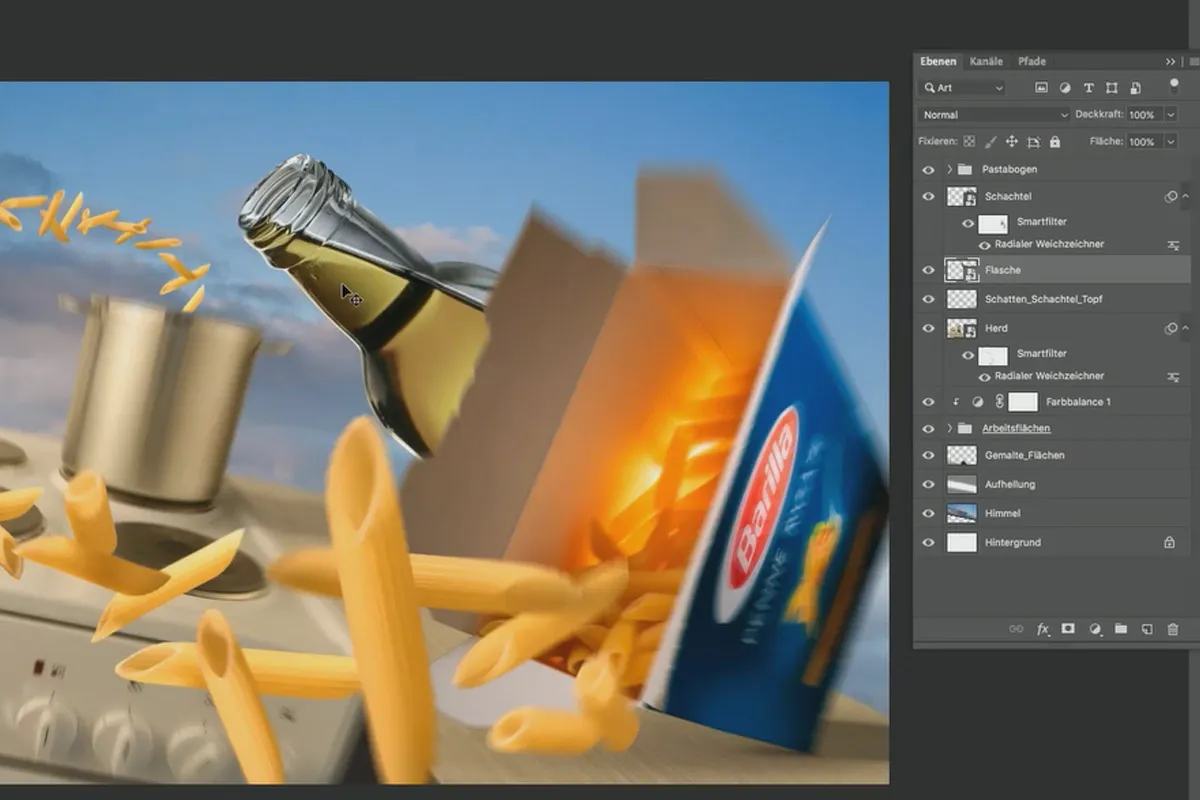This screenshot has height=800, width=1200.
Task: Add a layer style with fx
Action: point(1043,629)
